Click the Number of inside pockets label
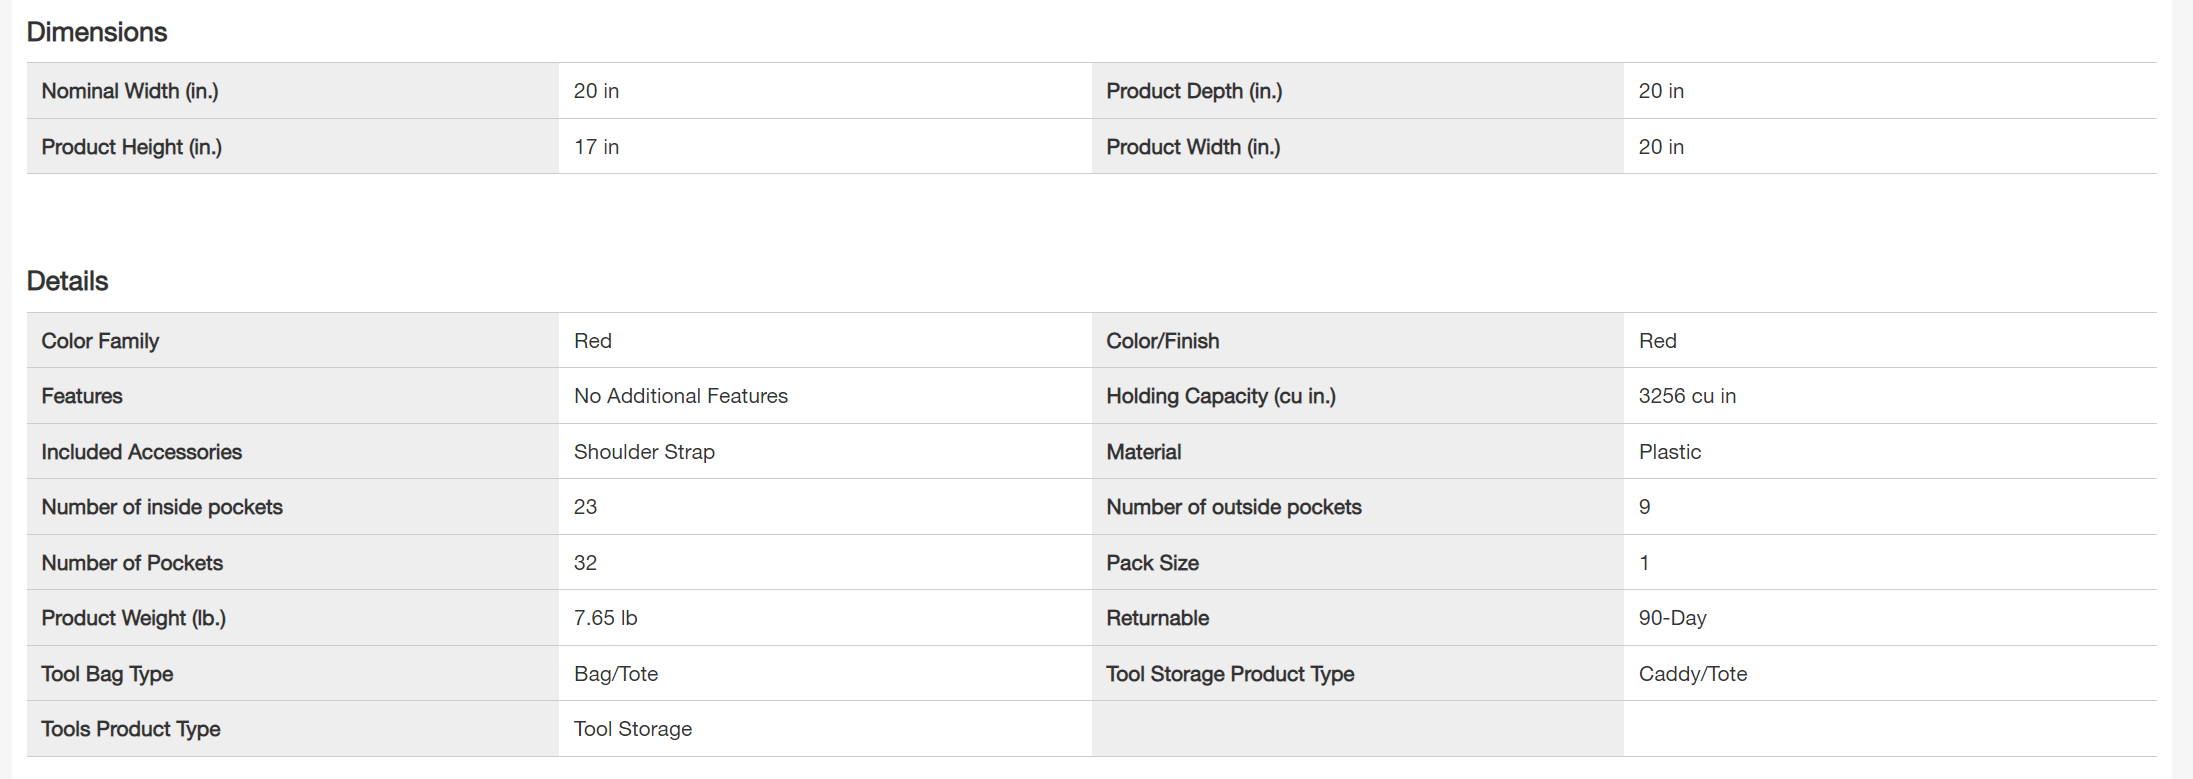2193x779 pixels. click(x=162, y=507)
